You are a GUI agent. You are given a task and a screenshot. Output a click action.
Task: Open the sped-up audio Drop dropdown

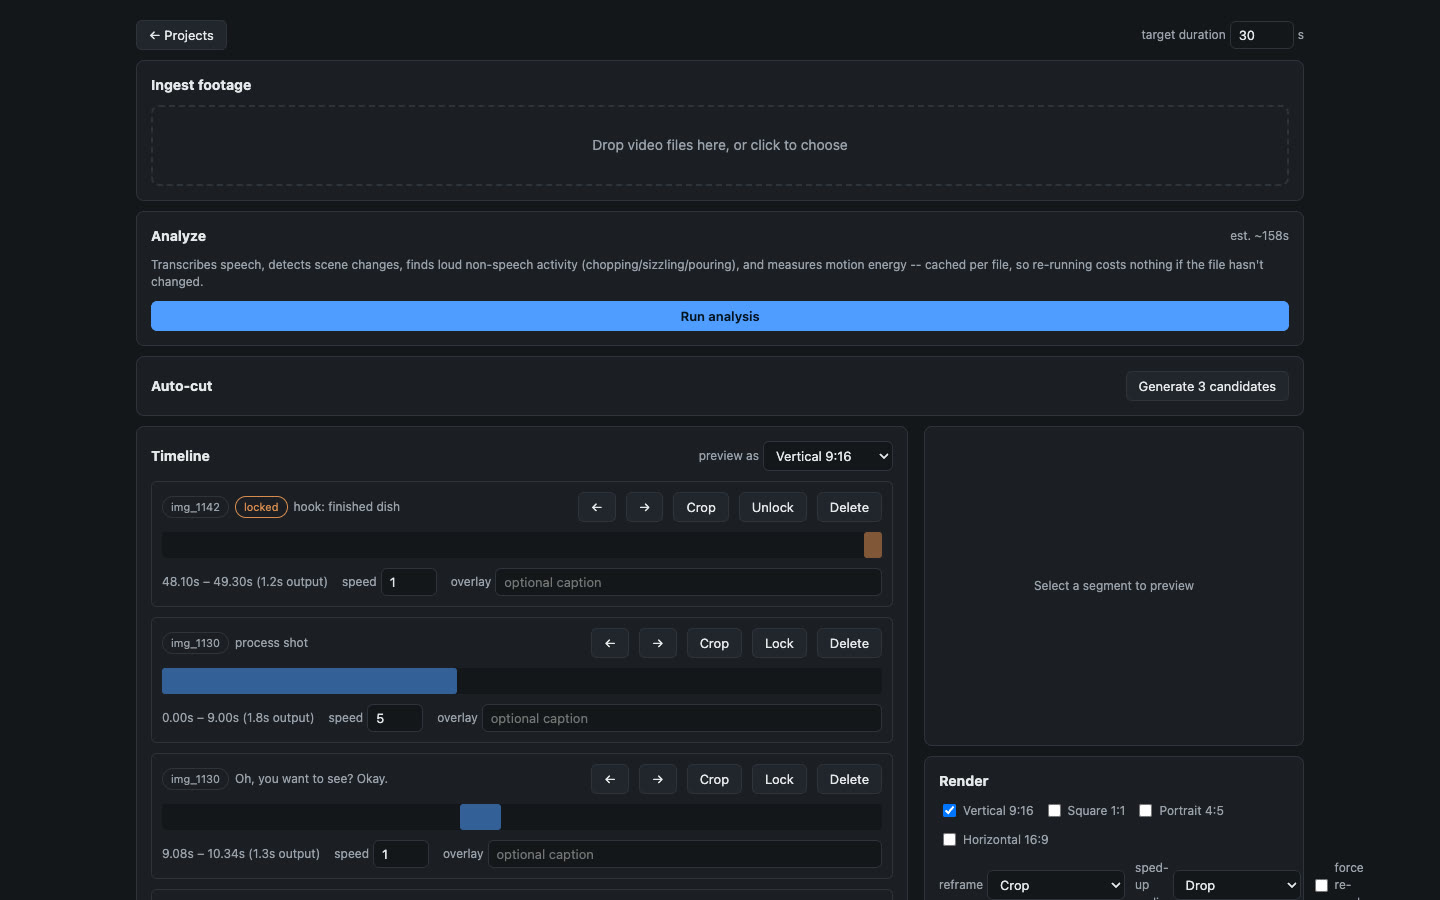point(1236,885)
